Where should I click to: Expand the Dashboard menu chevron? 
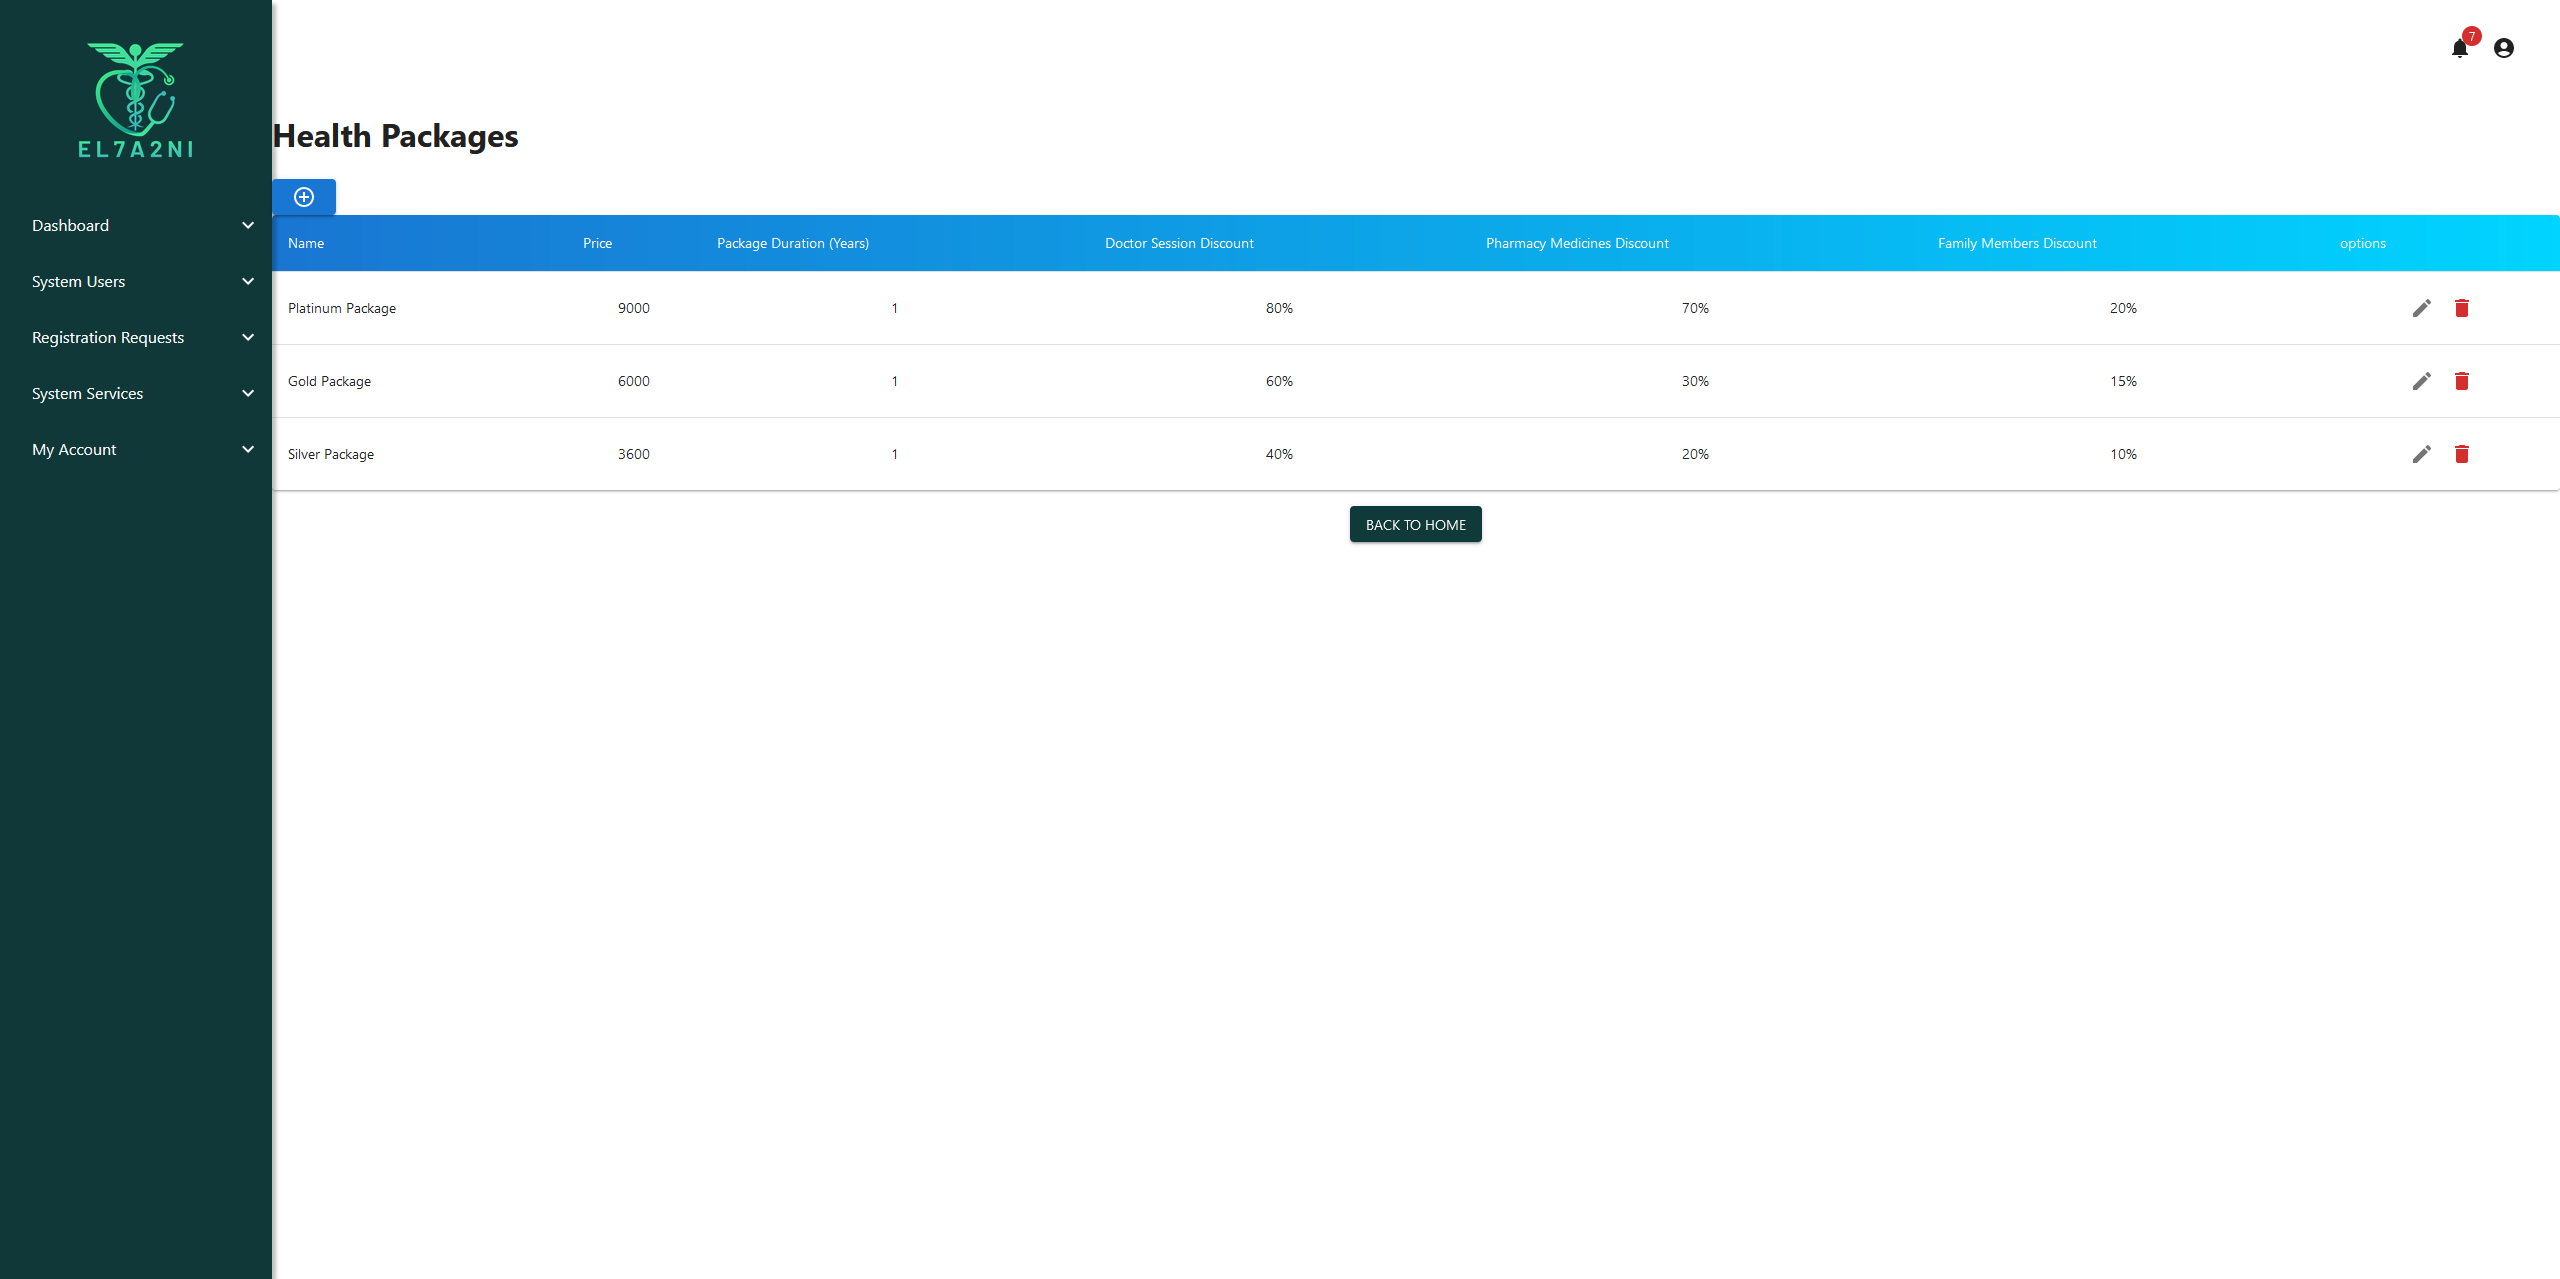click(x=248, y=226)
